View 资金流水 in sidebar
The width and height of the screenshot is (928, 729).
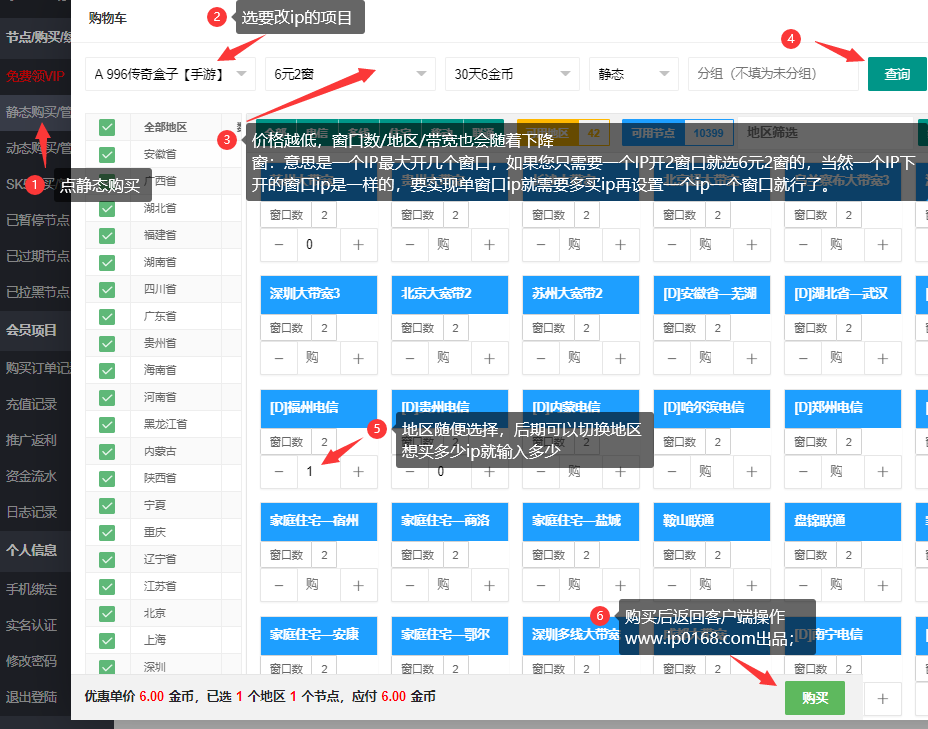coord(36,476)
